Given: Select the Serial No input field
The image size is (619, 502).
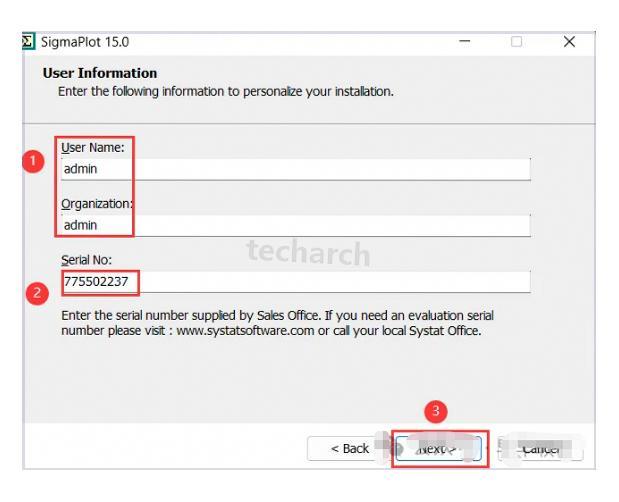Looking at the screenshot, I should click(295, 282).
